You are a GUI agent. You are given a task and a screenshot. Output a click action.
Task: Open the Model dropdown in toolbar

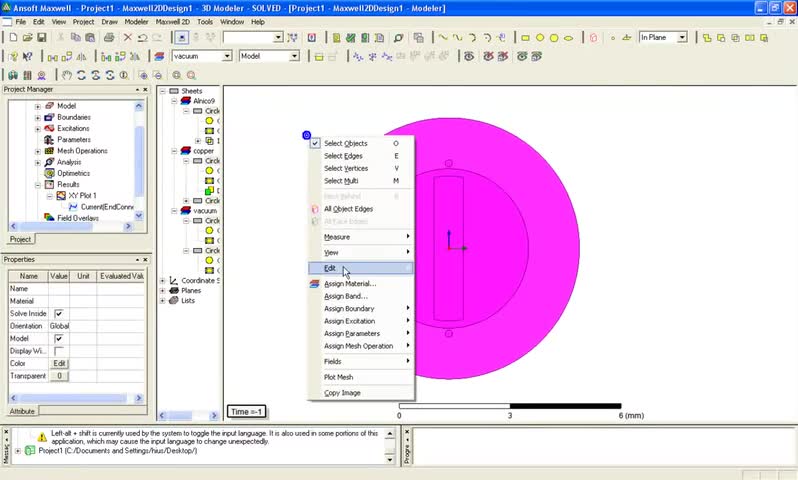pyautogui.click(x=294, y=56)
